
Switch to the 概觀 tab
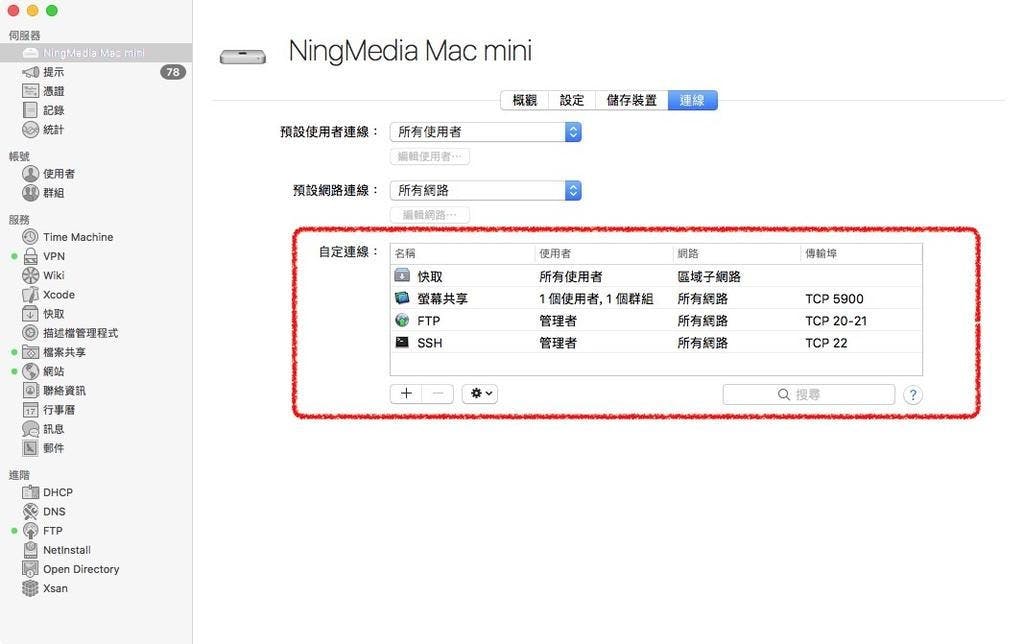(x=524, y=100)
